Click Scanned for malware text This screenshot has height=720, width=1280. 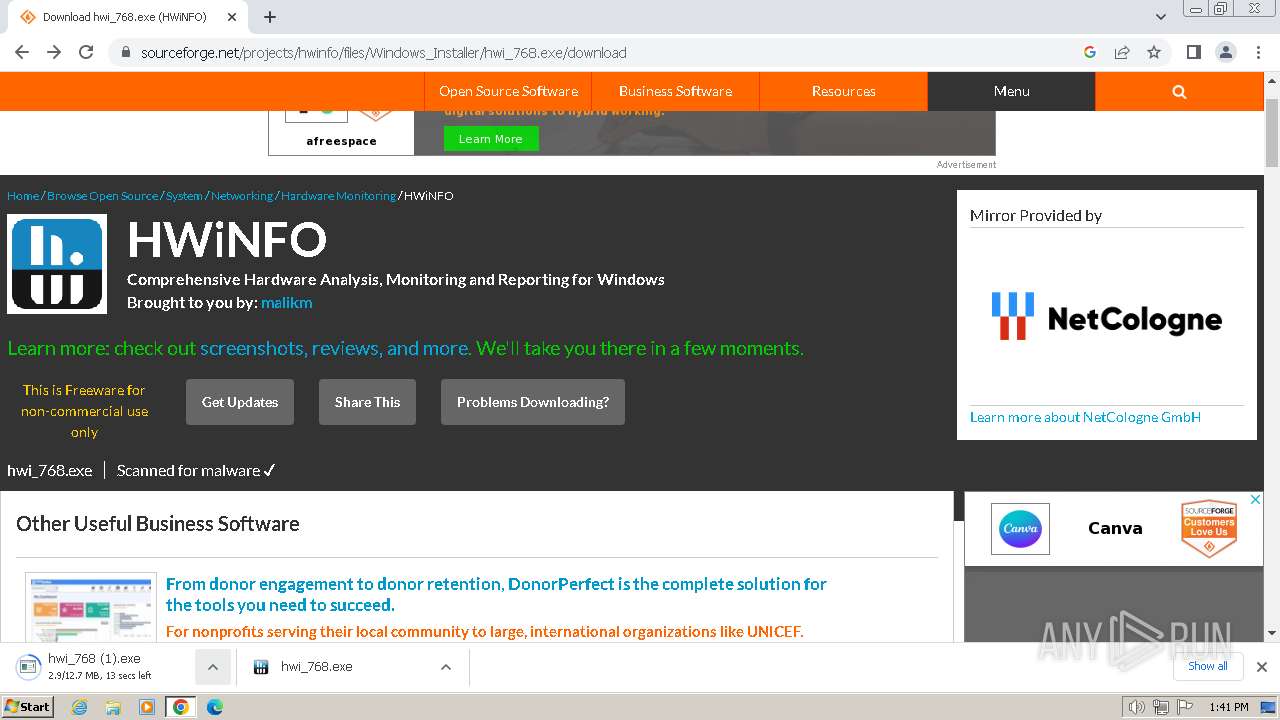(196, 470)
